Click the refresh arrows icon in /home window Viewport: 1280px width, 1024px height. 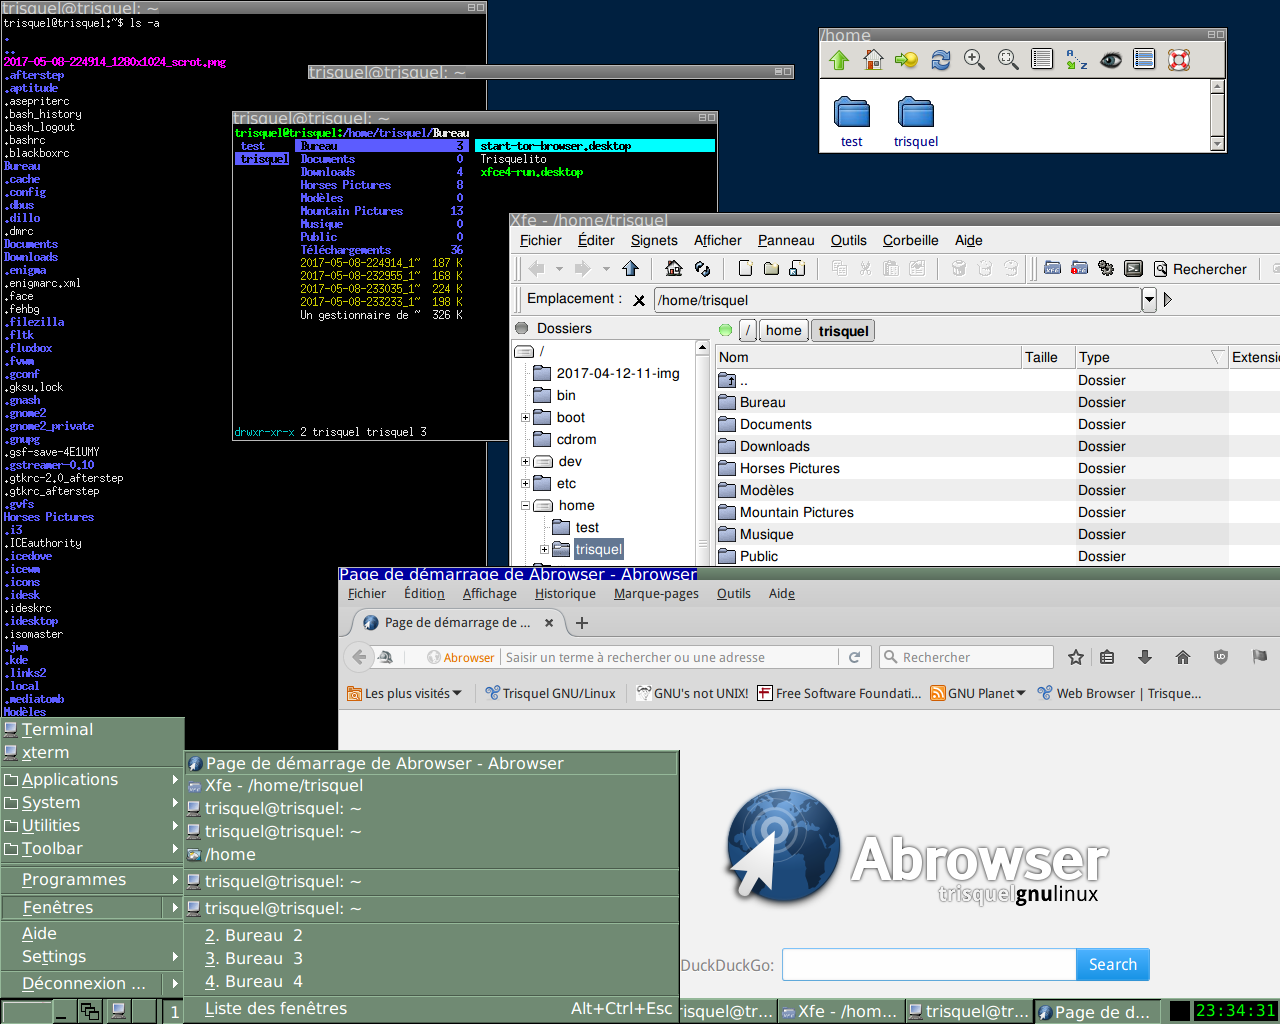[x=941, y=60]
